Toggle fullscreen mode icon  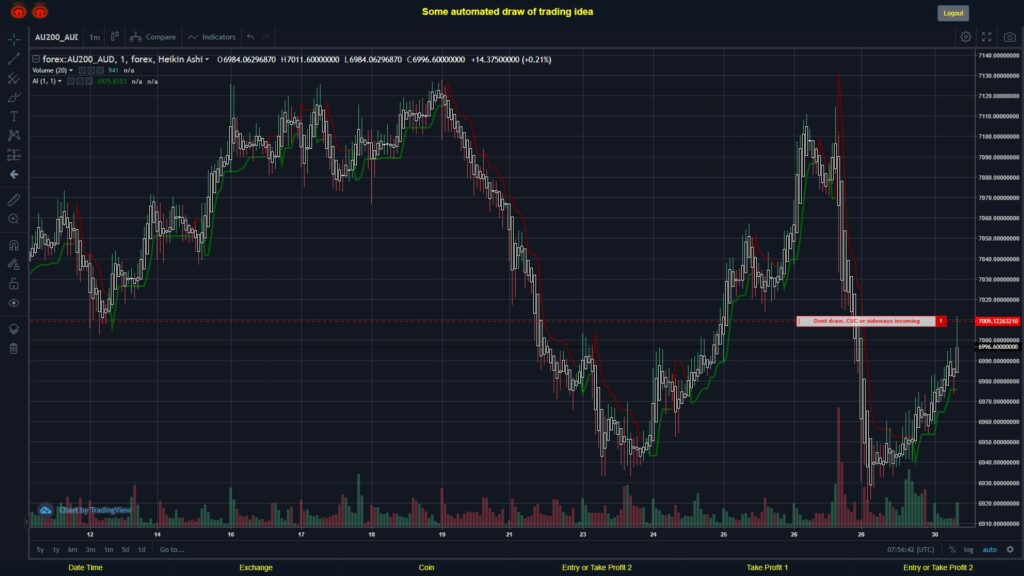click(x=987, y=37)
